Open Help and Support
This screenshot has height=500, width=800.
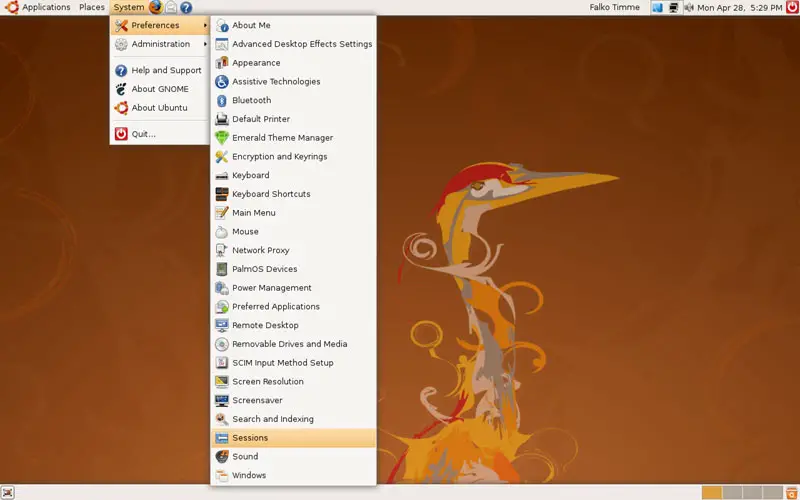click(x=160, y=70)
